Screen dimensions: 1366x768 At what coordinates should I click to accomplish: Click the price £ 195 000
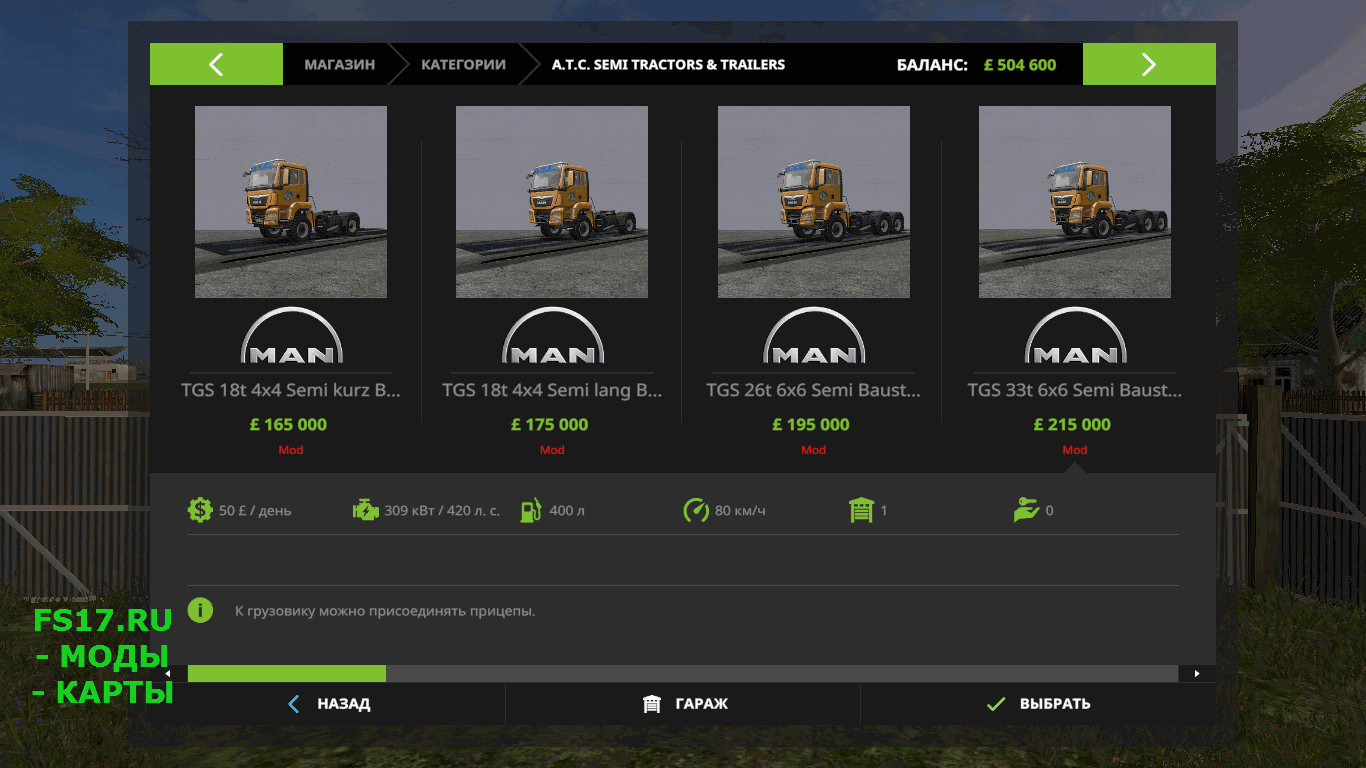point(811,424)
